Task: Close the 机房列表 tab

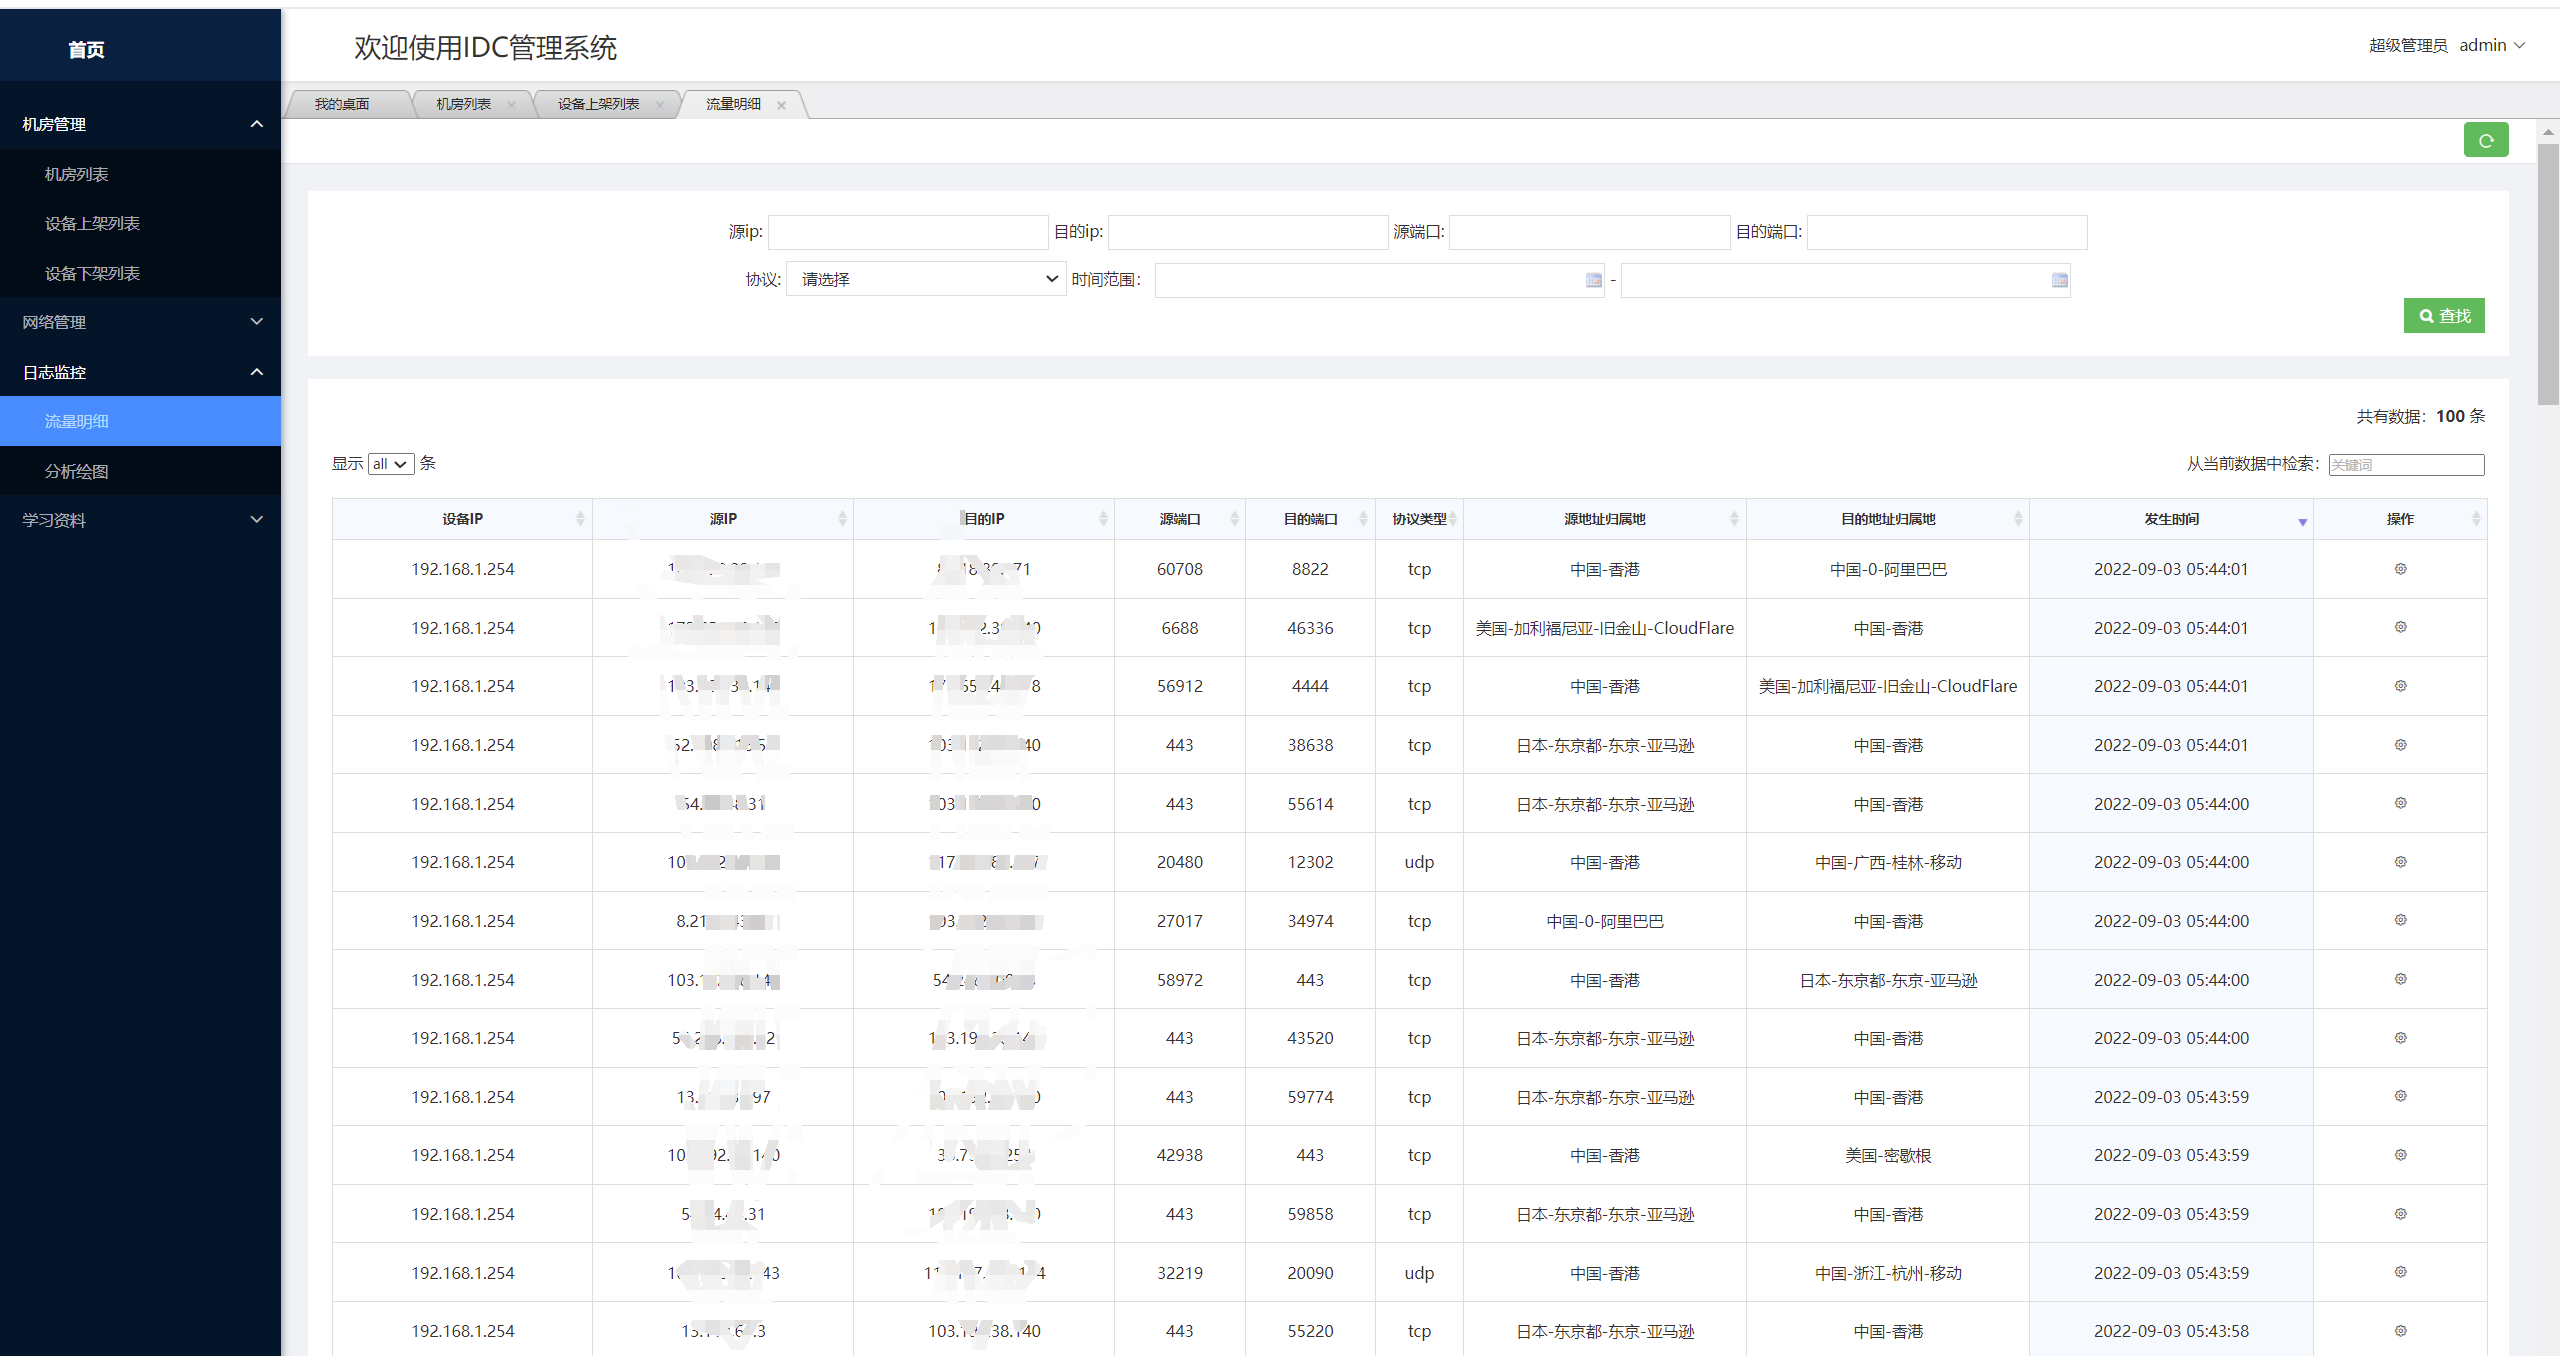Action: [511, 105]
